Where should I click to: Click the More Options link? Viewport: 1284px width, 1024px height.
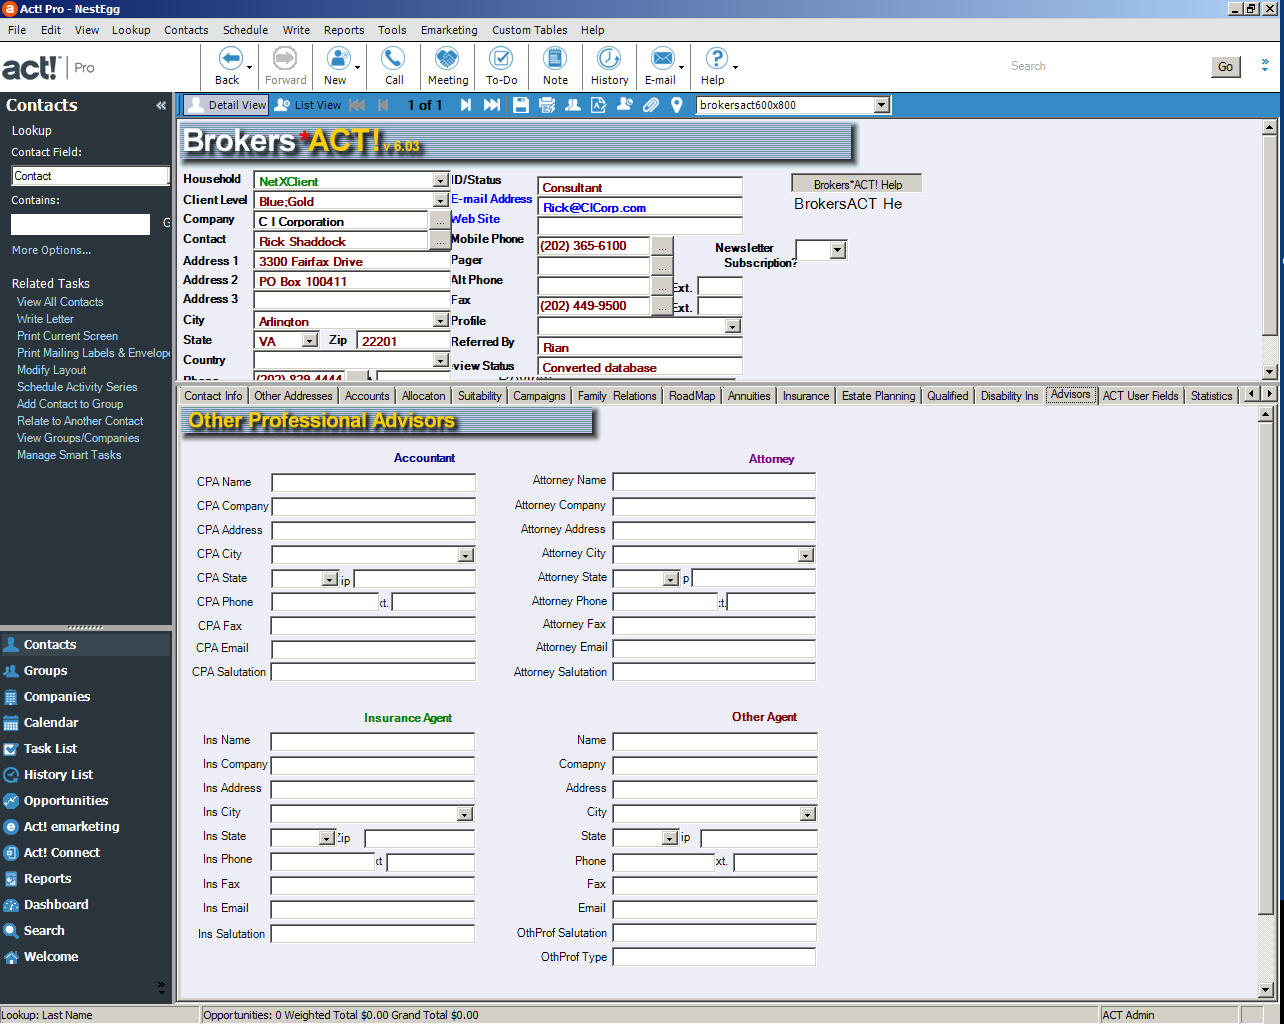(x=51, y=250)
